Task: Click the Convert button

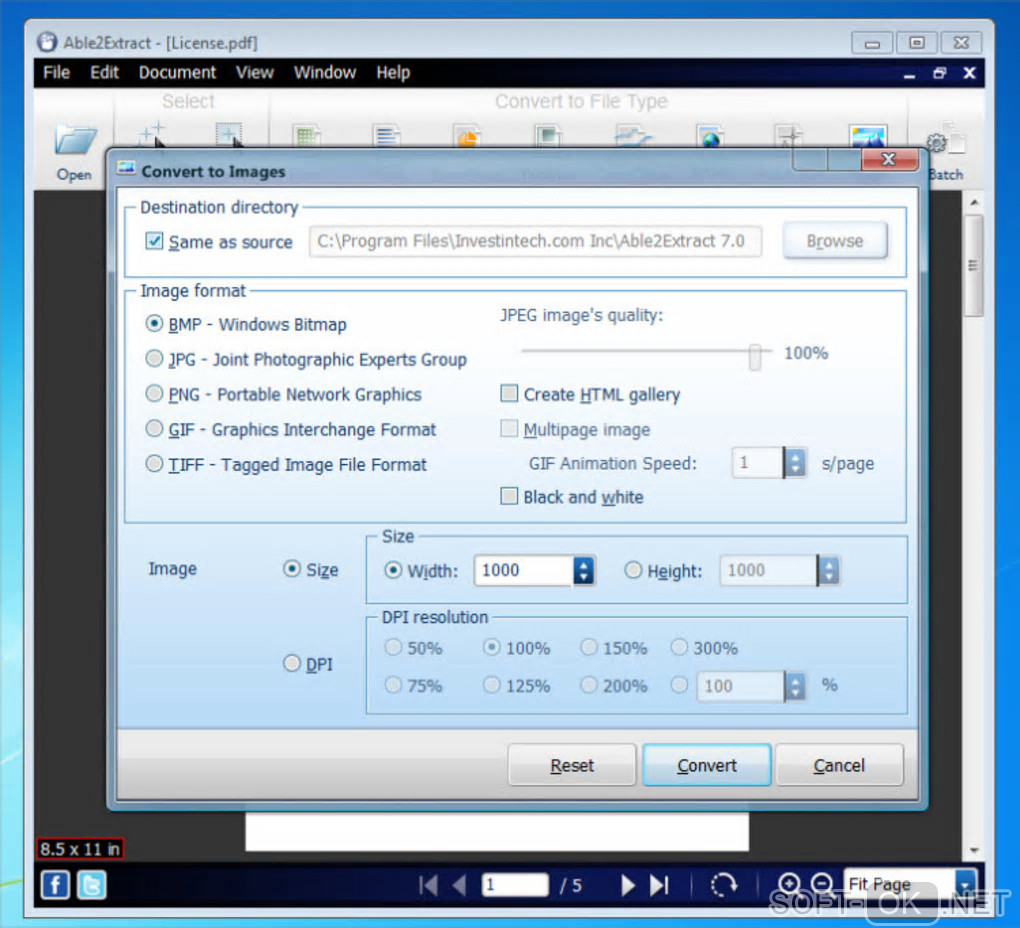Action: [706, 765]
